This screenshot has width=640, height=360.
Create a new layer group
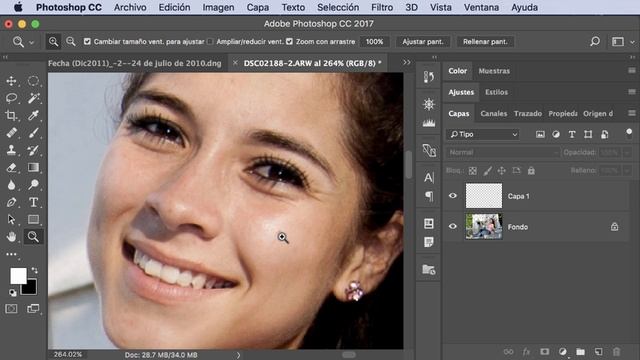580,351
